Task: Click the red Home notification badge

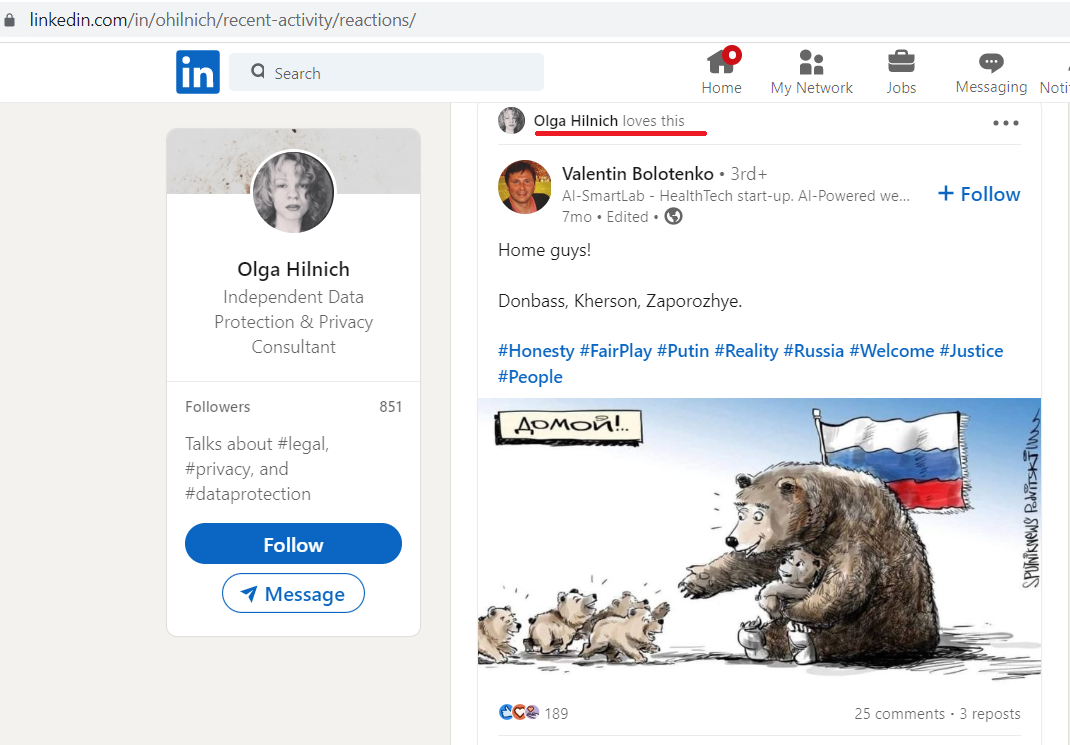Action: coord(732,55)
